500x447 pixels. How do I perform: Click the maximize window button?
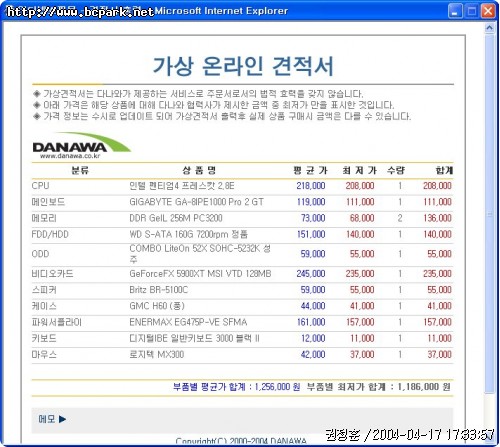[472, 11]
